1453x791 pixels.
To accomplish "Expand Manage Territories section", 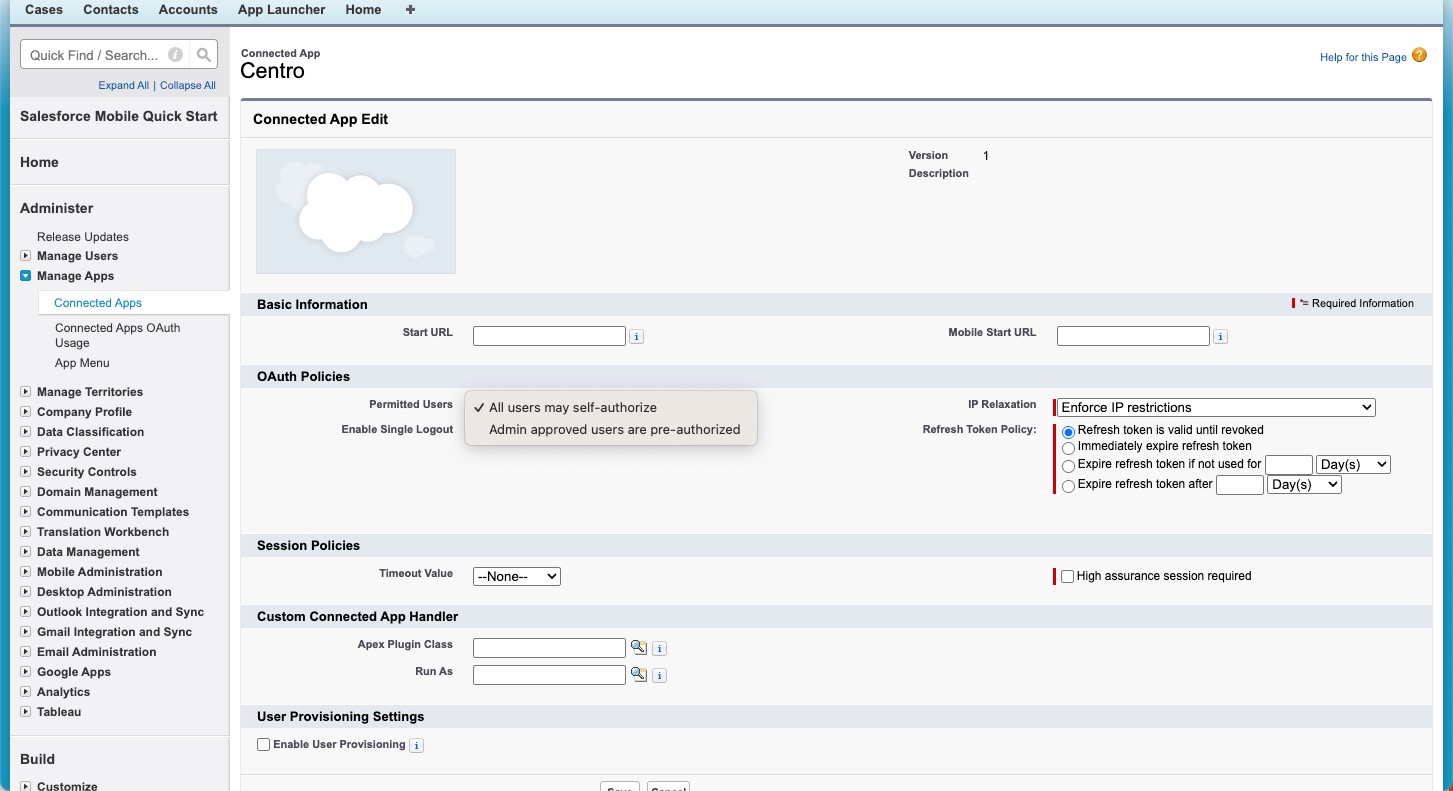I will pyautogui.click(x=26, y=392).
